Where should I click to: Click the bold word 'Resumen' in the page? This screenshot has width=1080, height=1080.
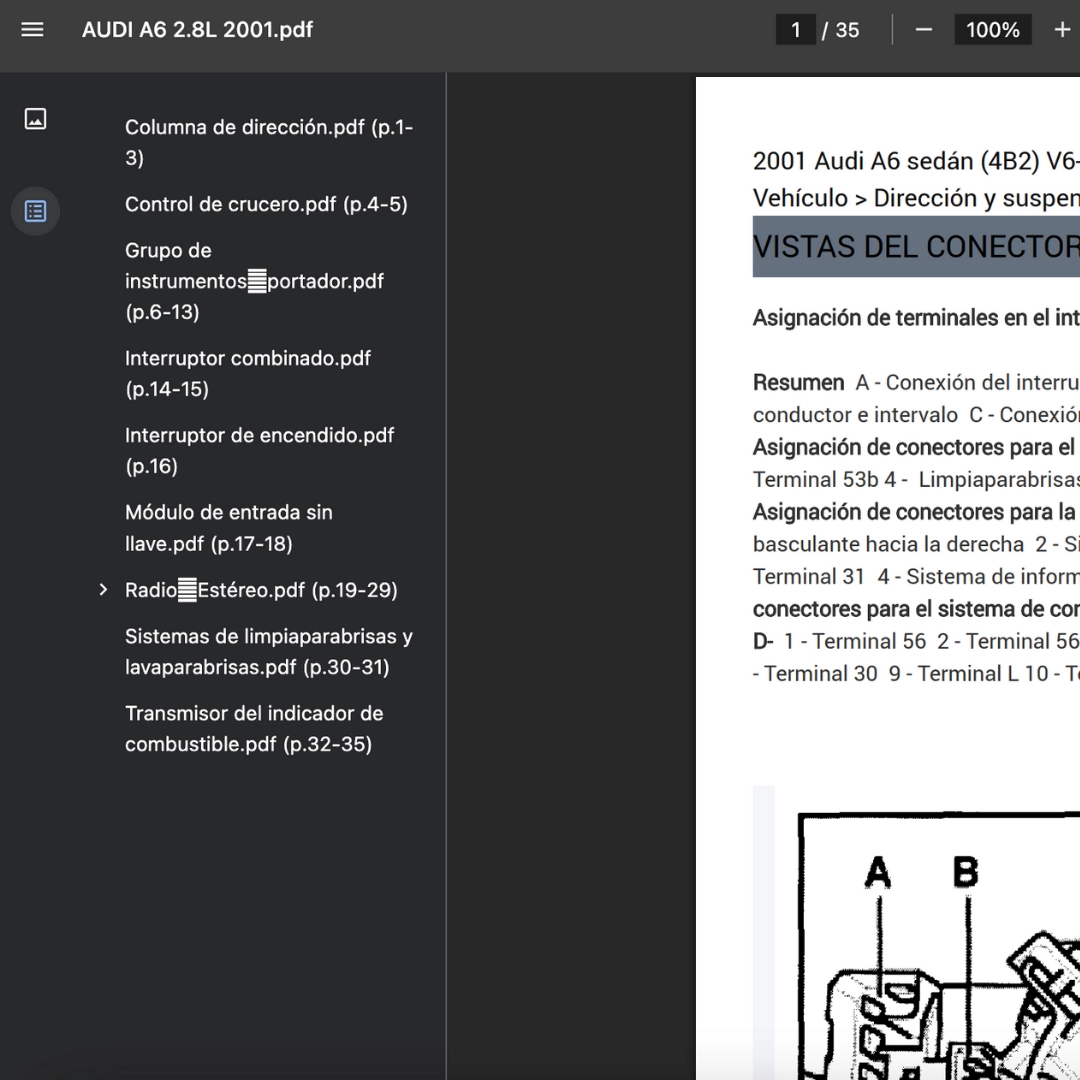click(x=798, y=382)
